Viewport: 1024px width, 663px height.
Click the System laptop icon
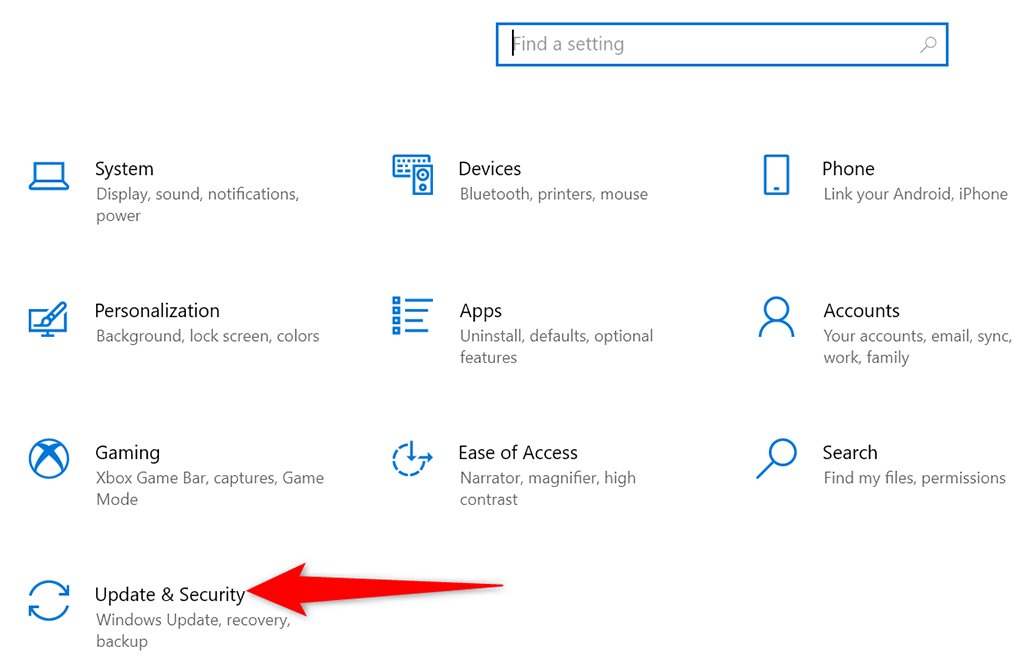49,177
